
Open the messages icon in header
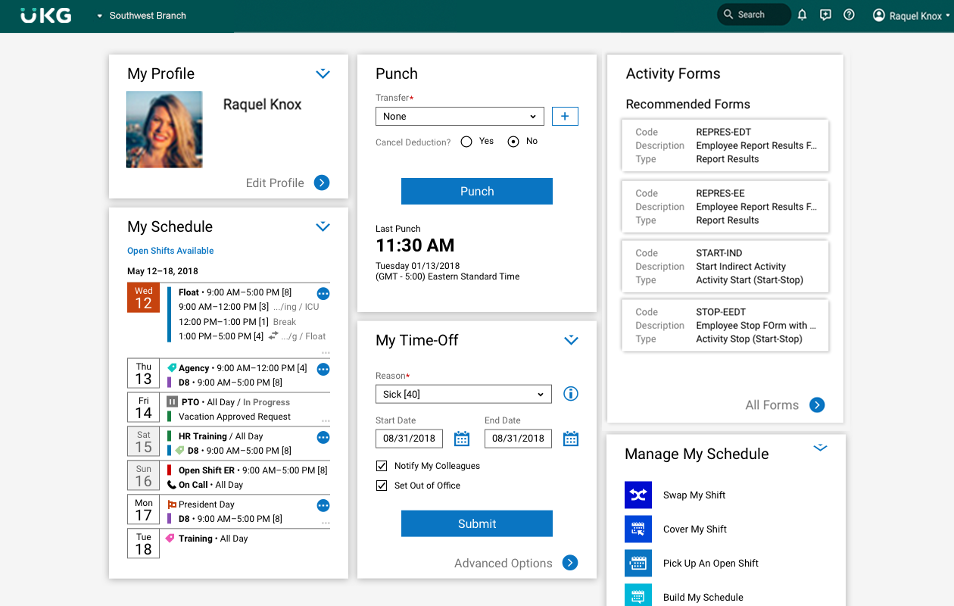point(825,15)
